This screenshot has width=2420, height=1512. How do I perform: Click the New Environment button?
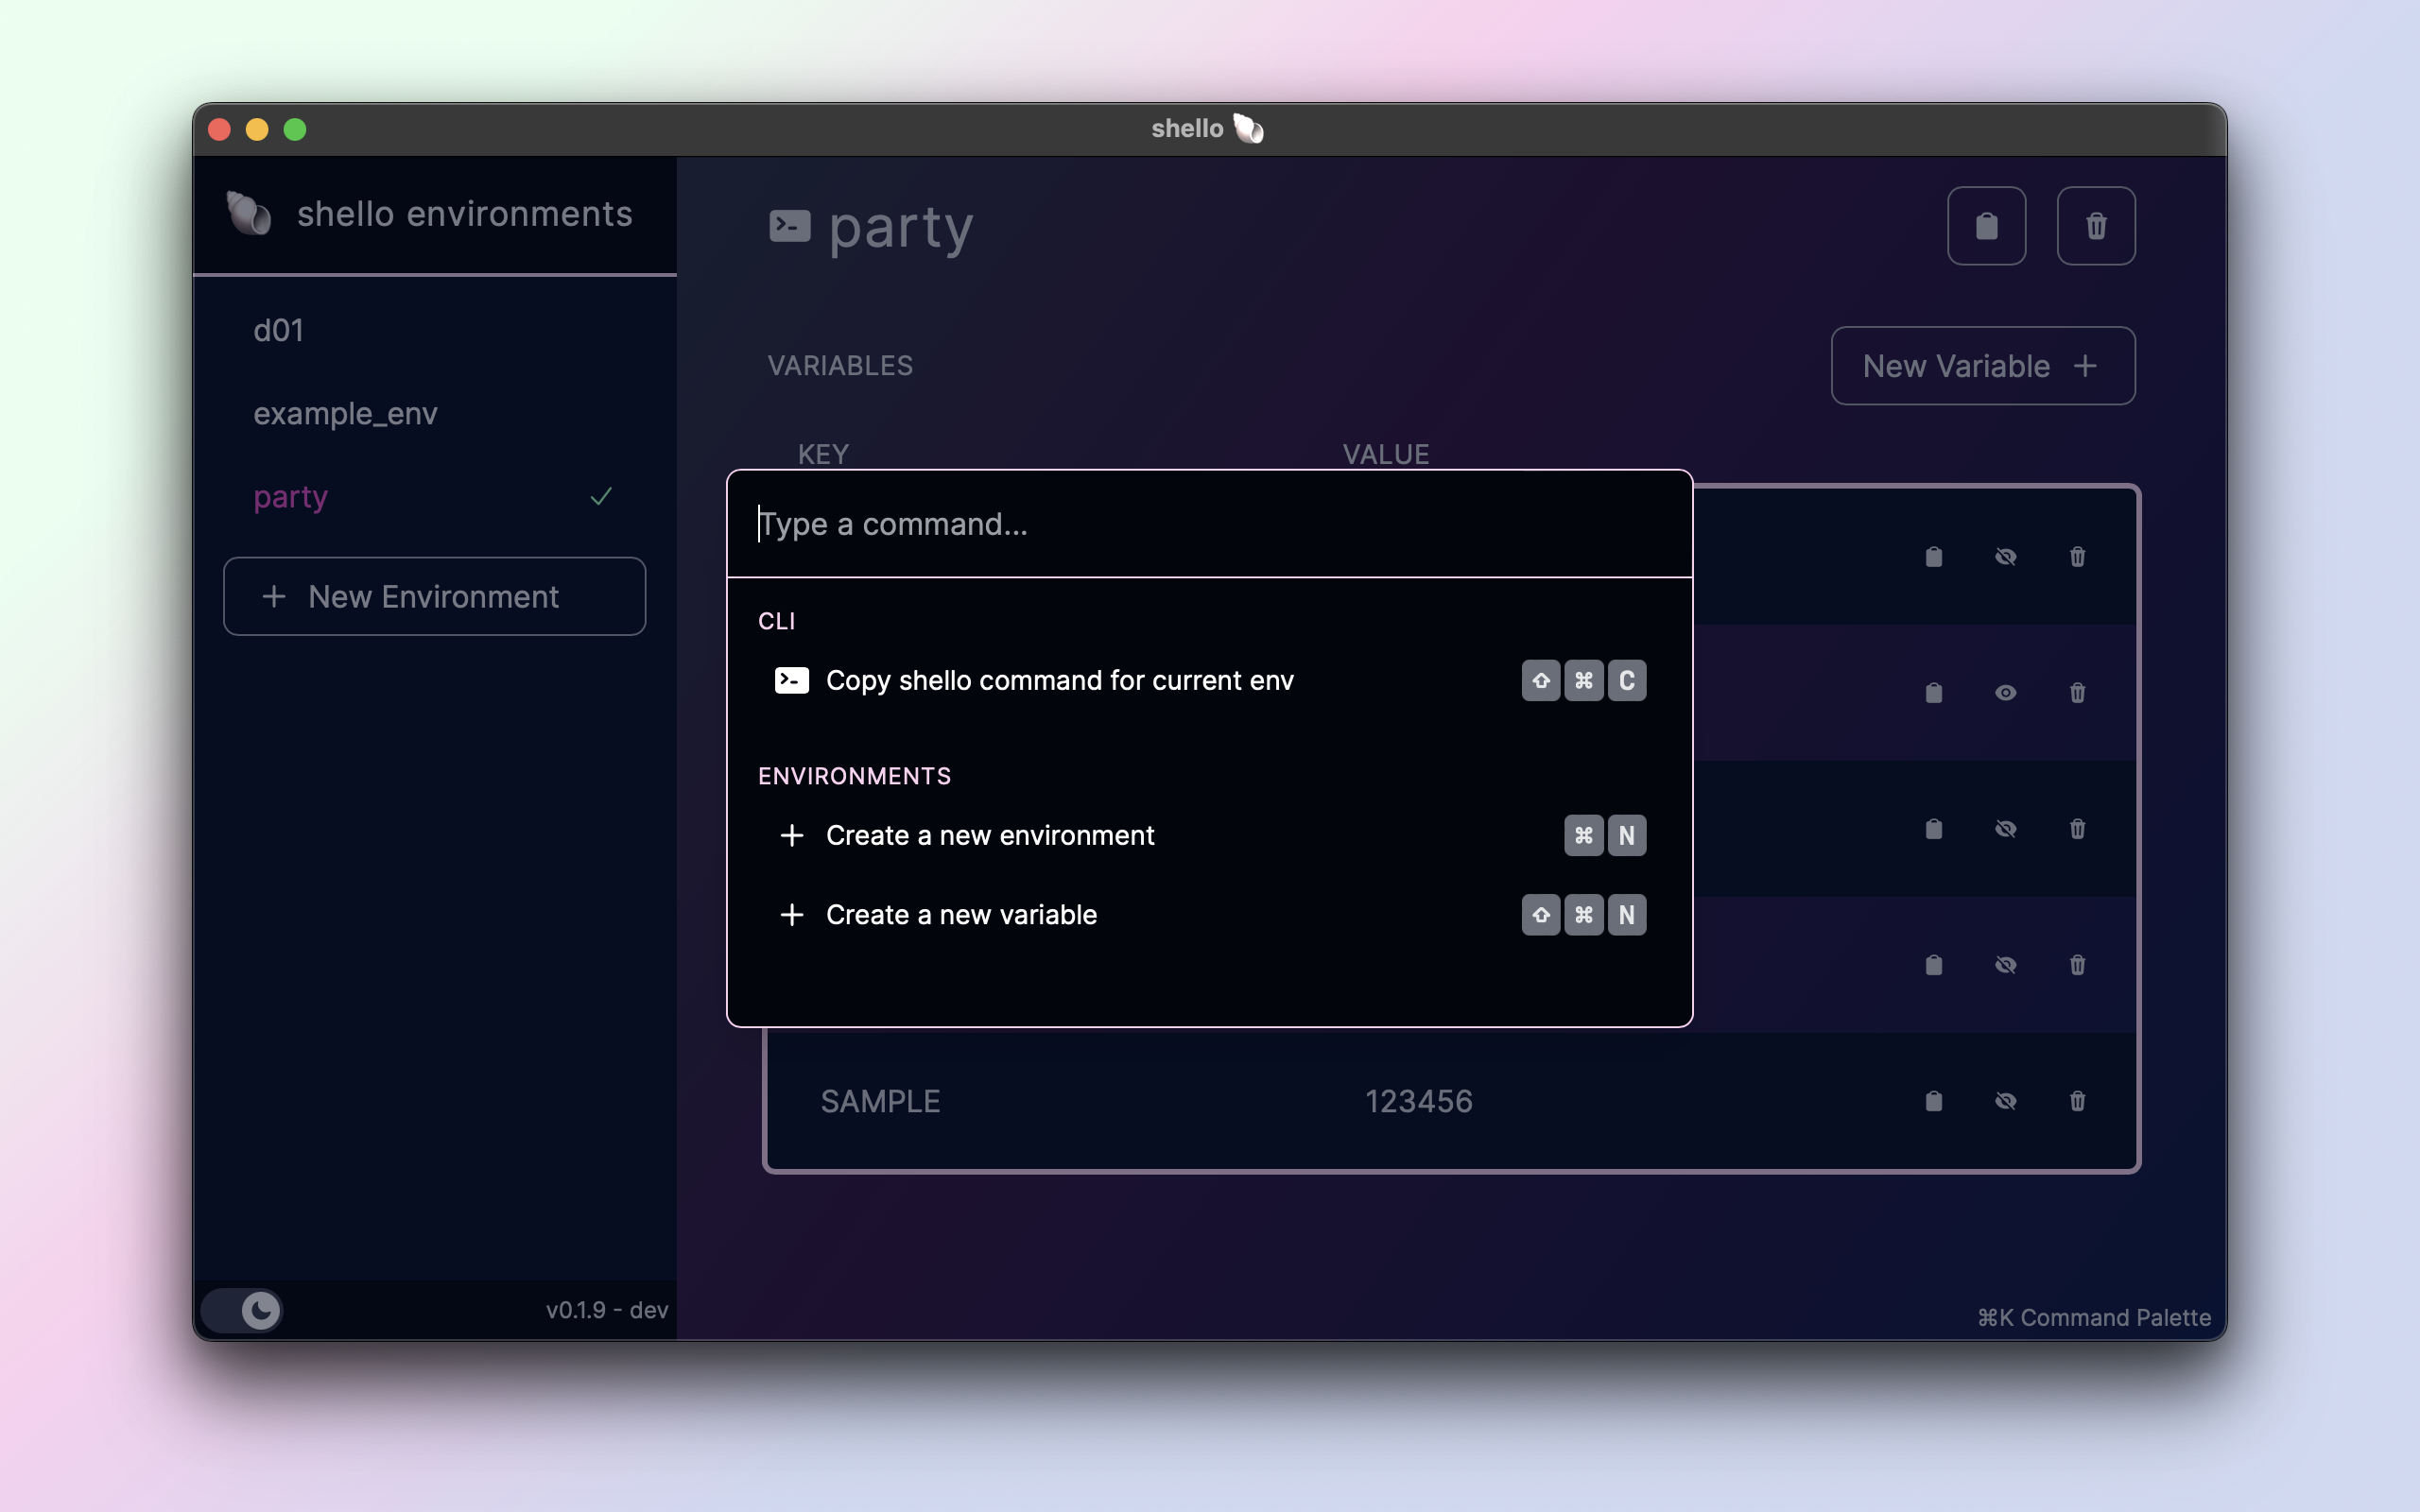(434, 596)
